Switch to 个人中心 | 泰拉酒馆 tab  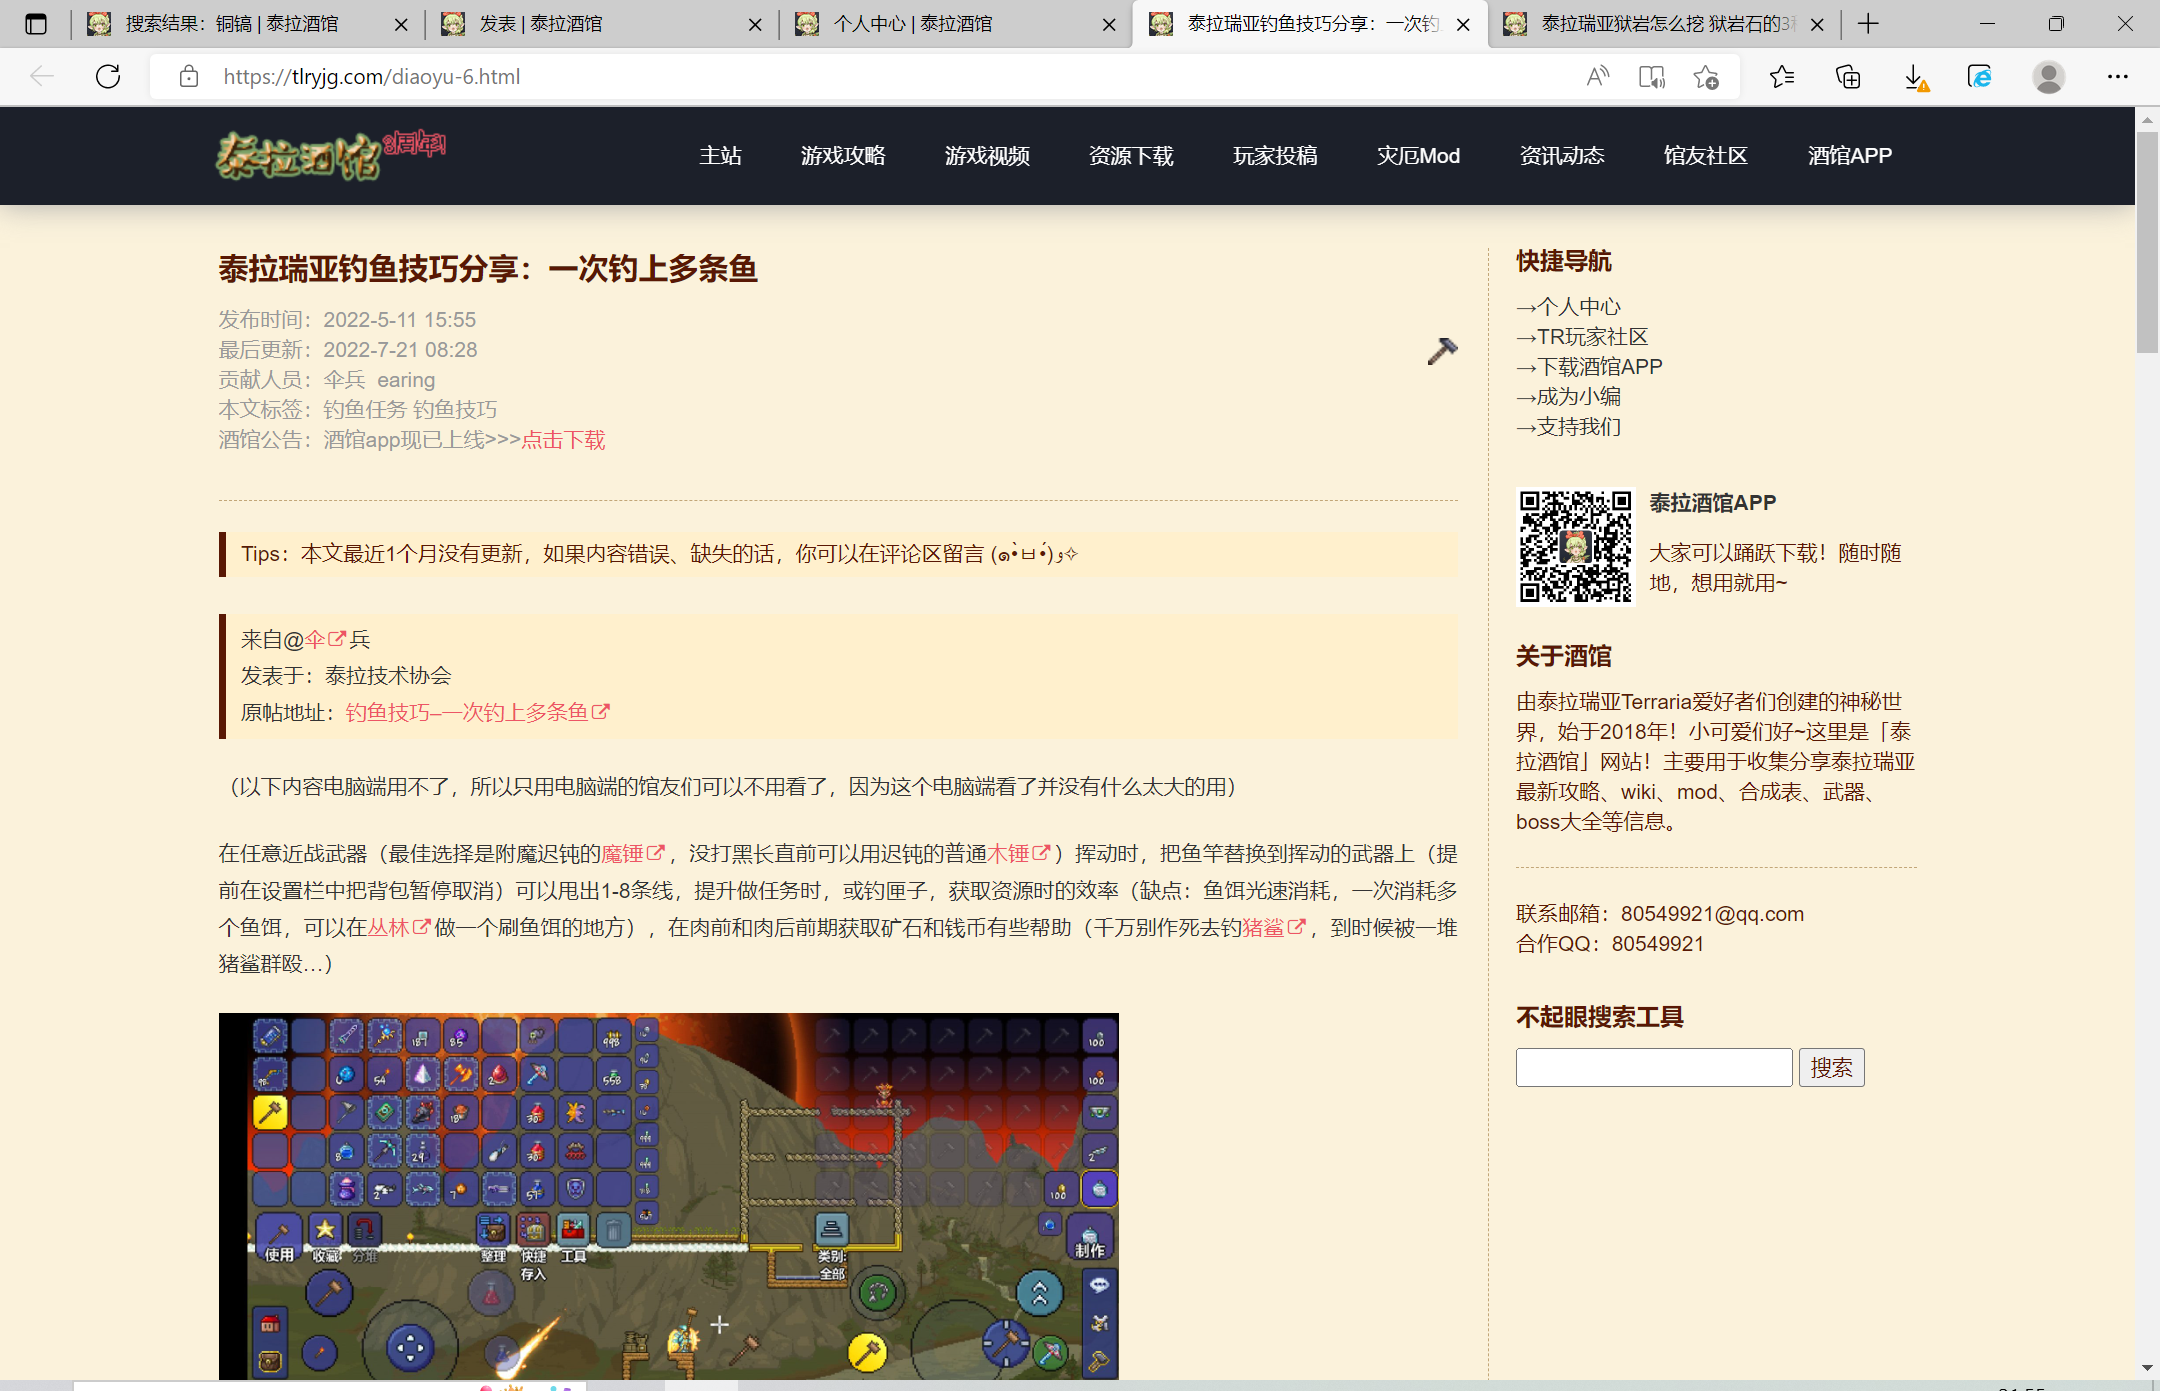point(912,24)
